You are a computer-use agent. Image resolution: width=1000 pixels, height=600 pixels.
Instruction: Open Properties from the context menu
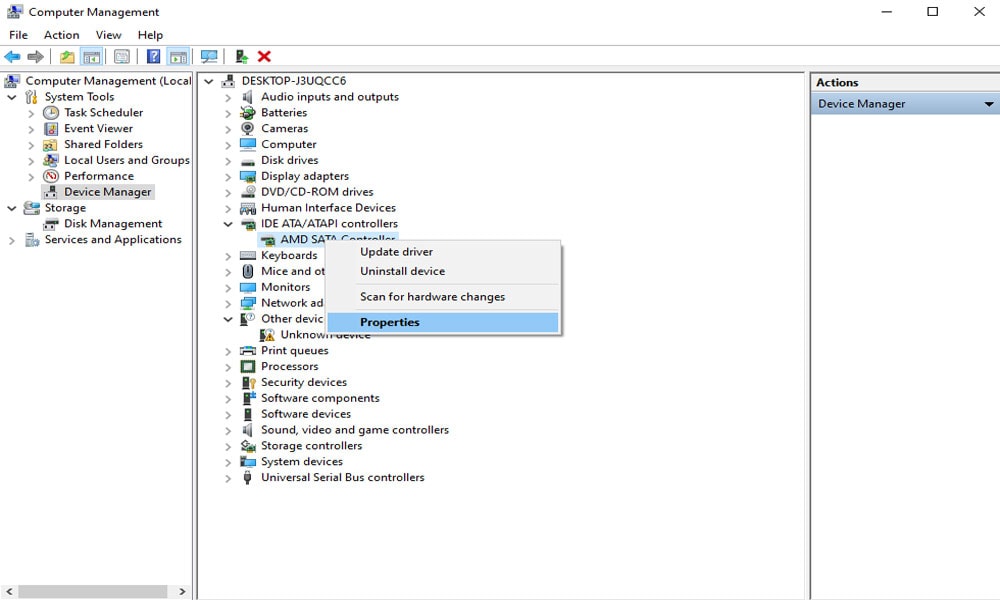(443, 322)
